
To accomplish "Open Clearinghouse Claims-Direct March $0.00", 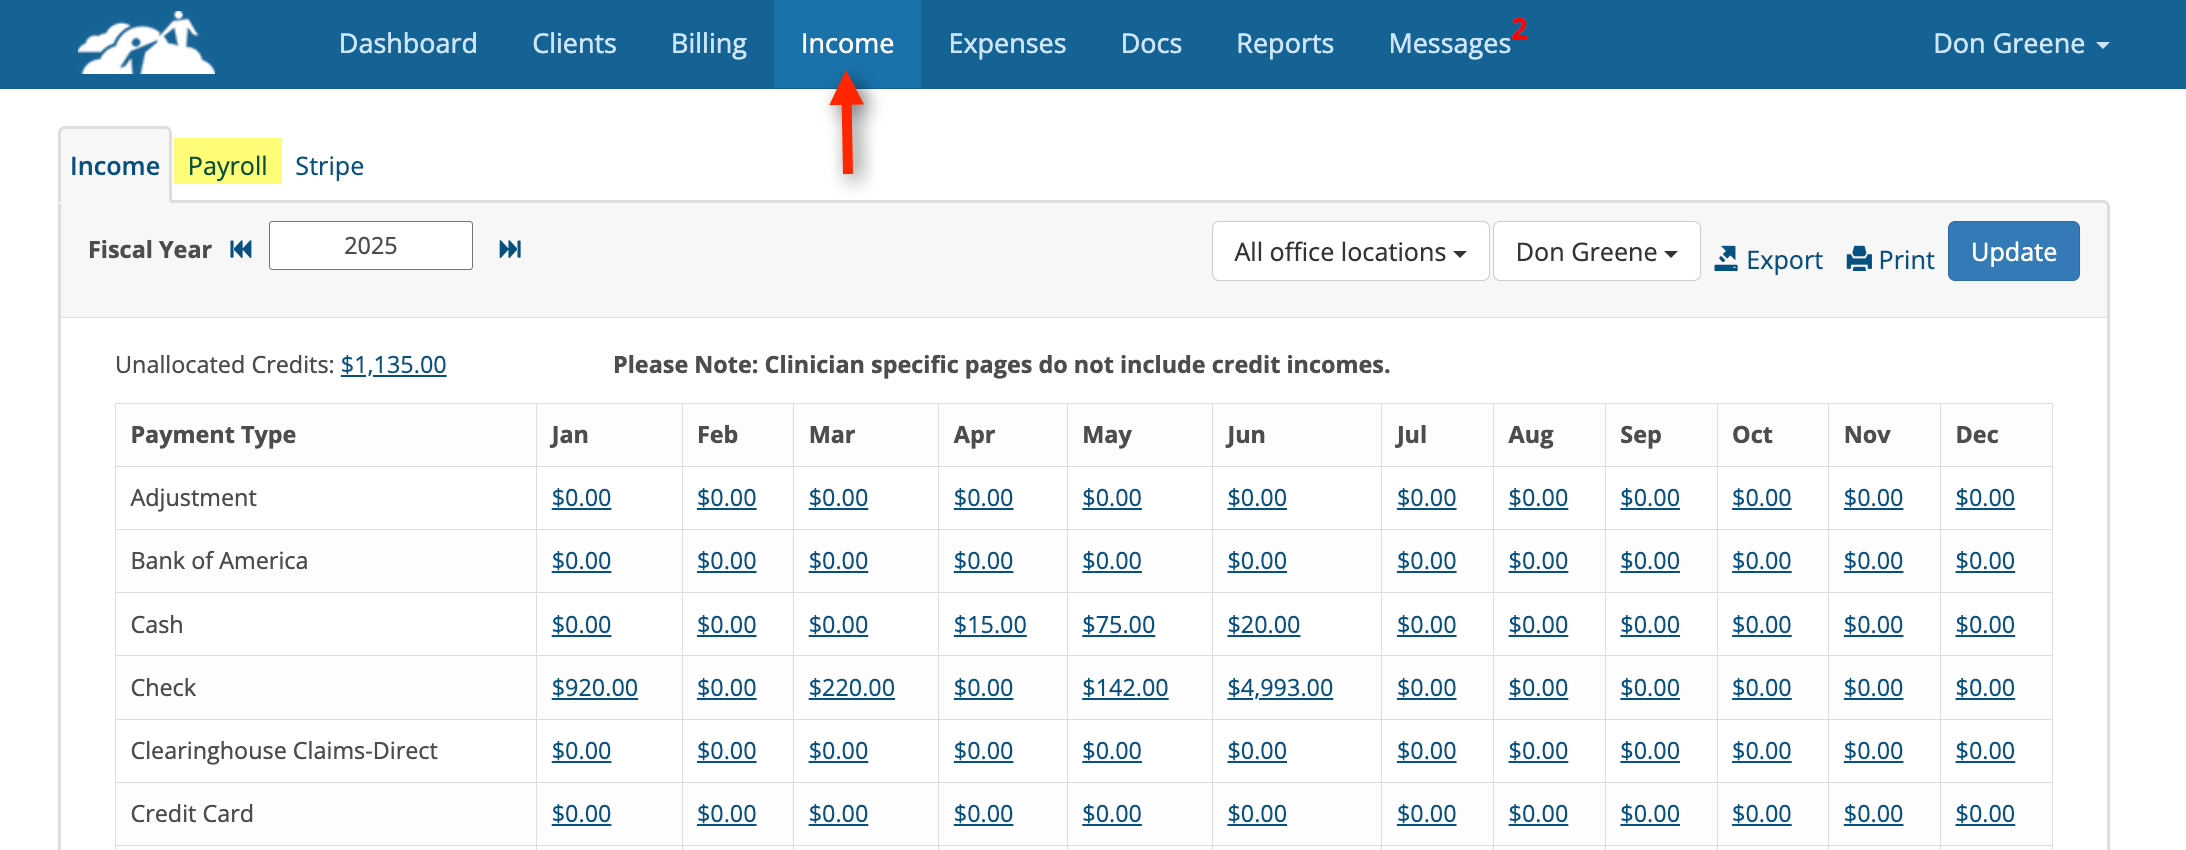I will (838, 751).
